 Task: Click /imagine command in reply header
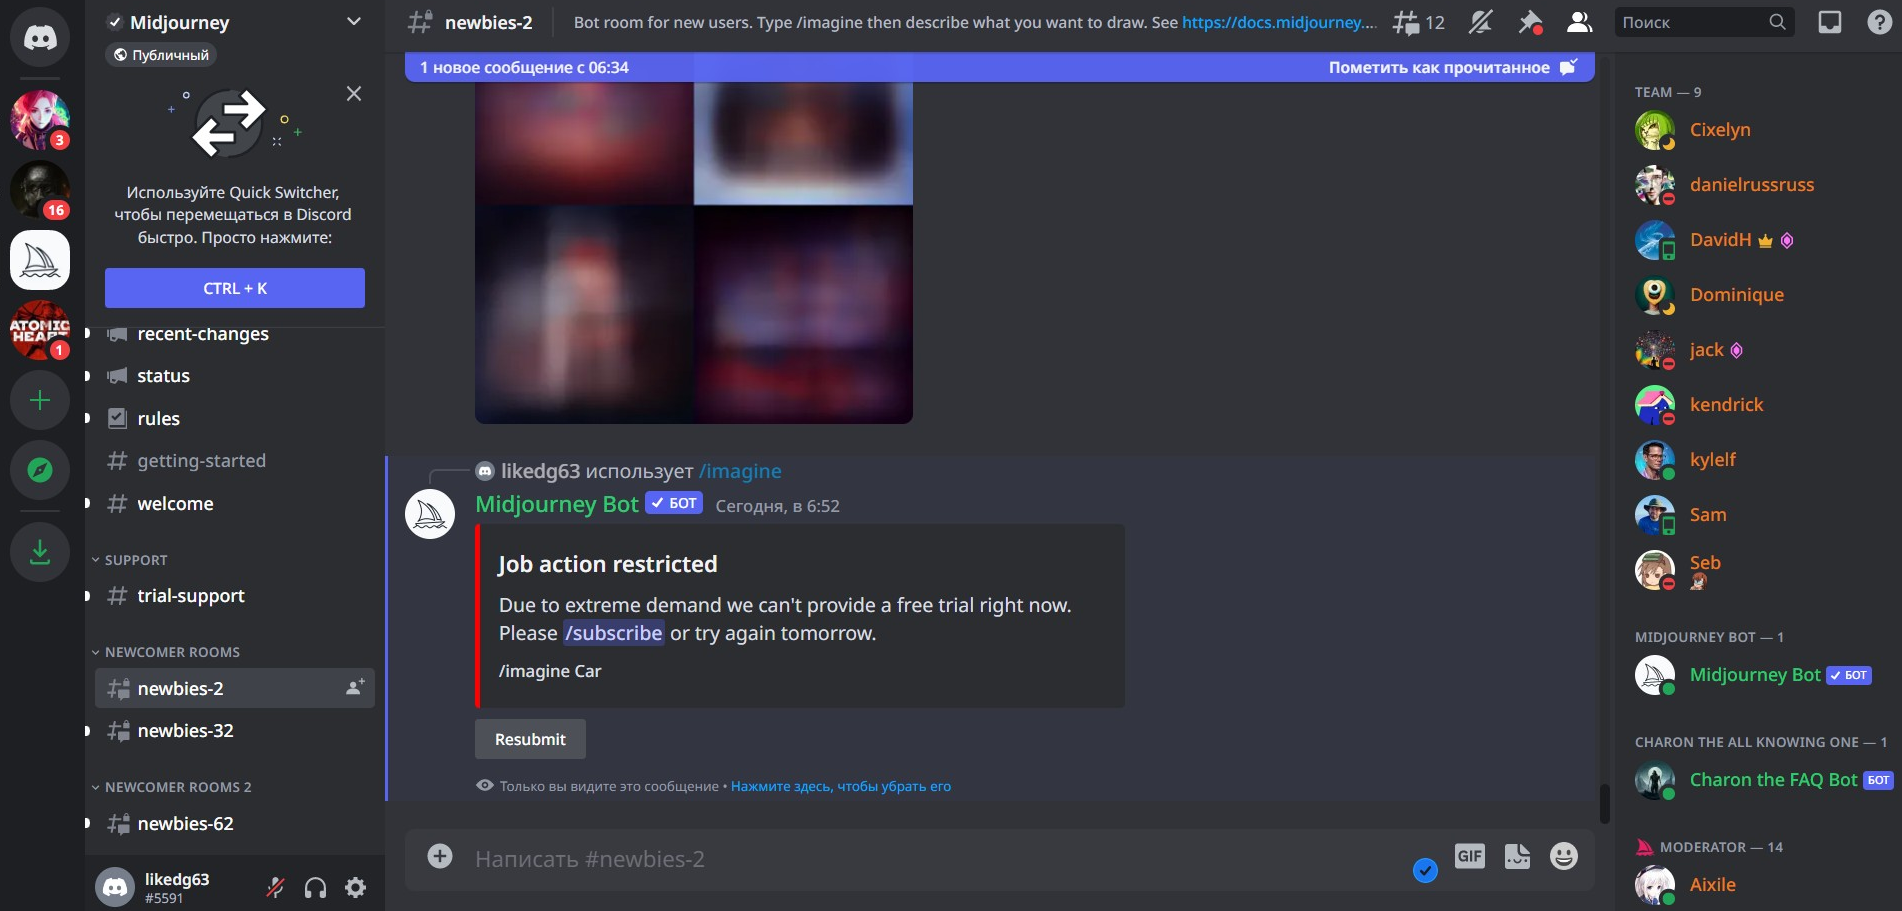(740, 471)
